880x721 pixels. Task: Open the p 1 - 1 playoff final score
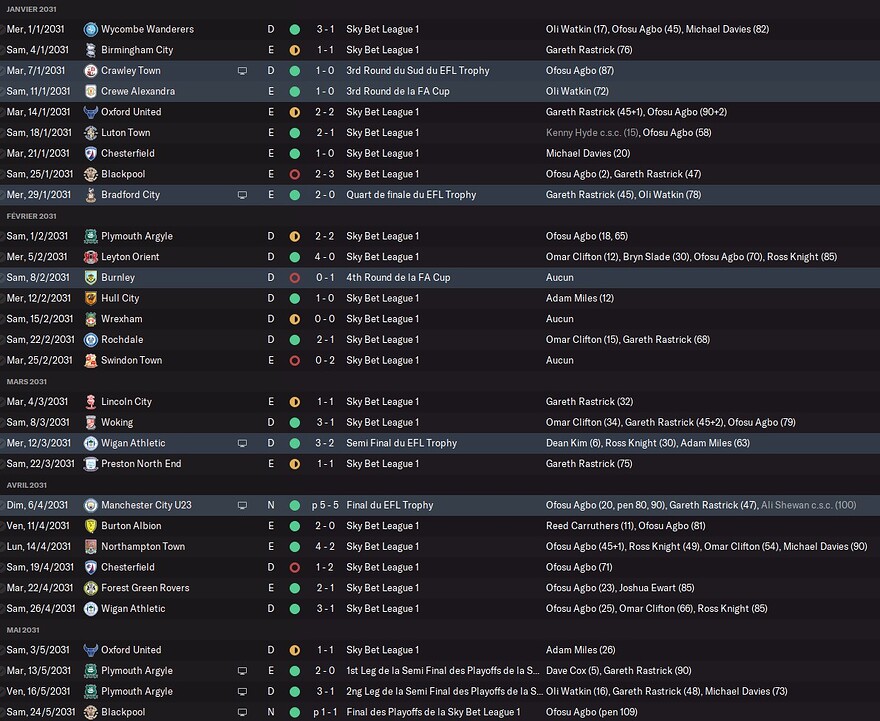click(325, 712)
